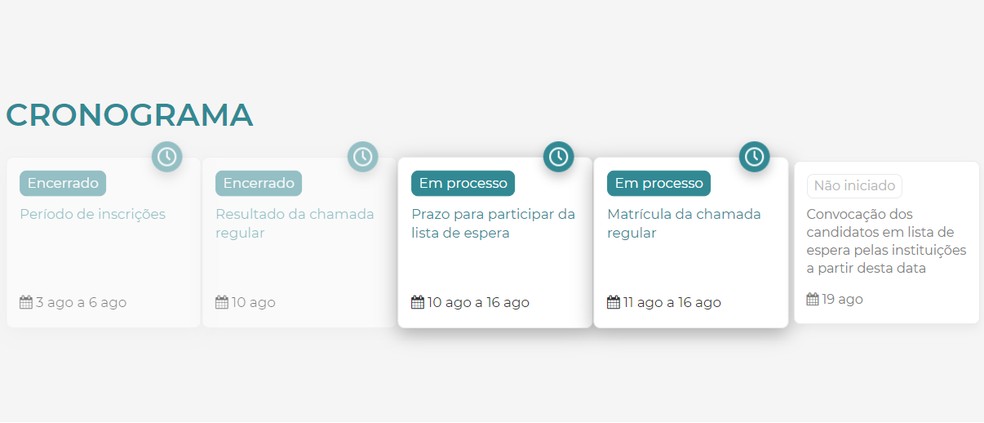This screenshot has width=984, height=423.
Task: Click Em processo badge on lista de espera card
Action: 463,183
